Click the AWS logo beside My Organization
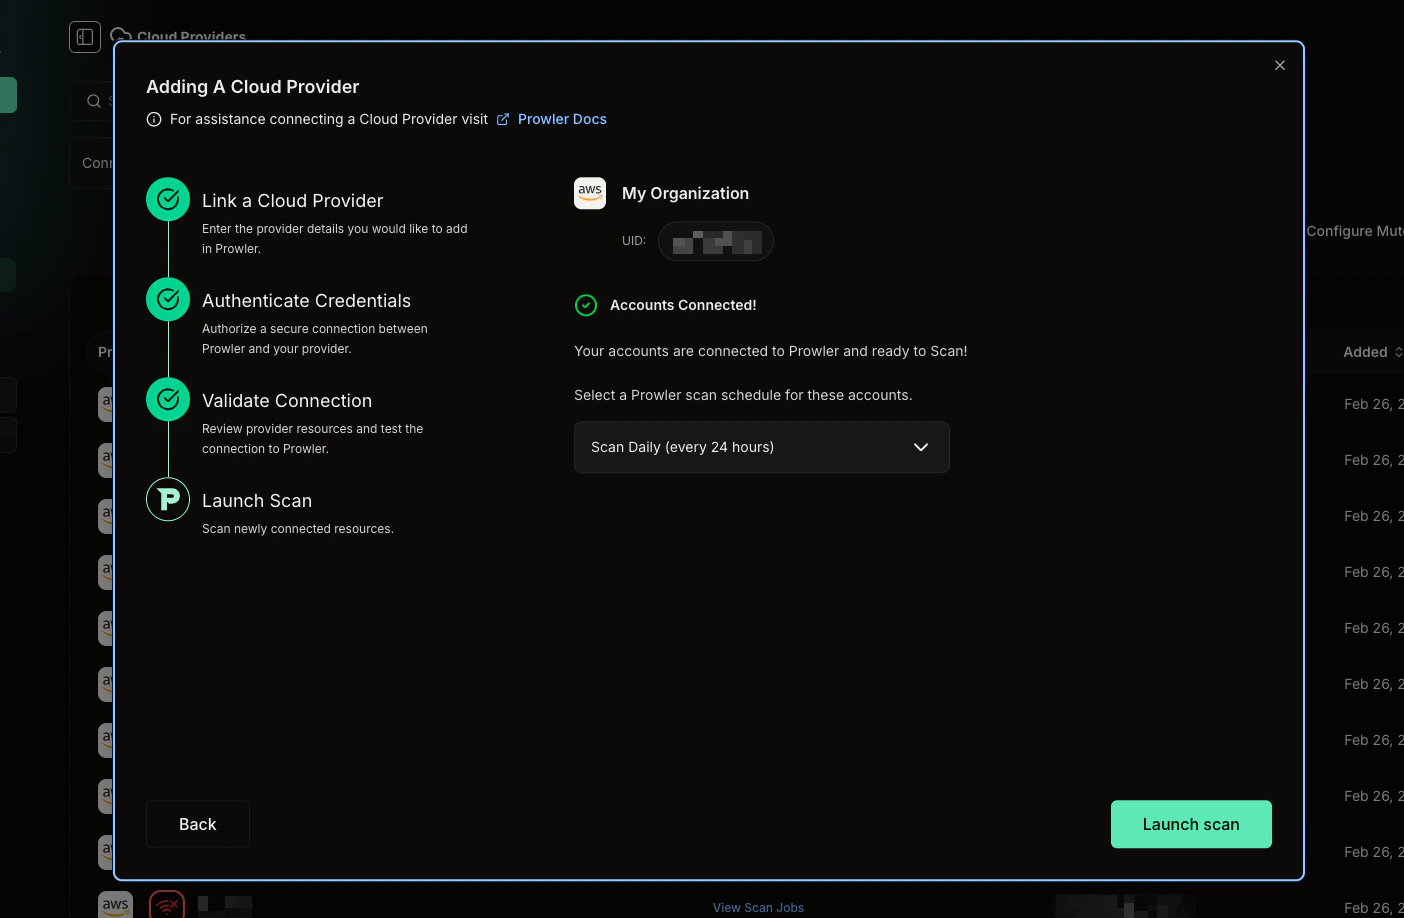The width and height of the screenshot is (1404, 918). pos(590,193)
